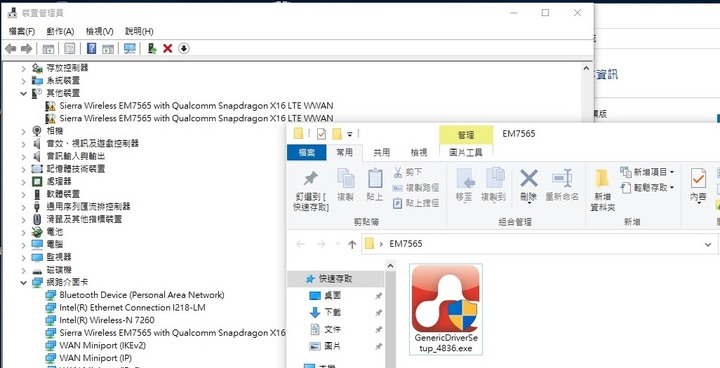Click the Back arrow in Device Manager toolbar

[11, 48]
